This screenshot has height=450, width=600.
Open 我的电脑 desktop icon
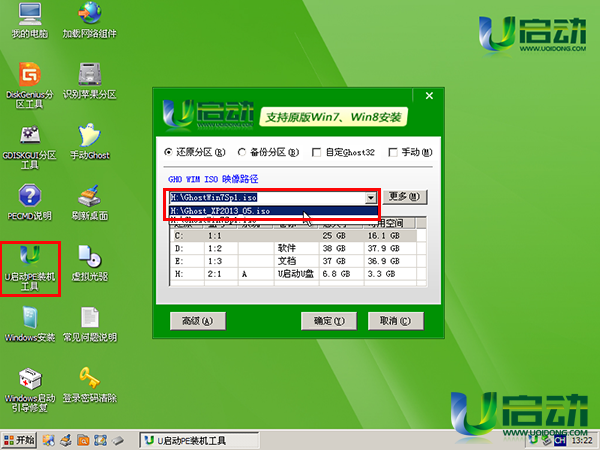pyautogui.click(x=29, y=20)
